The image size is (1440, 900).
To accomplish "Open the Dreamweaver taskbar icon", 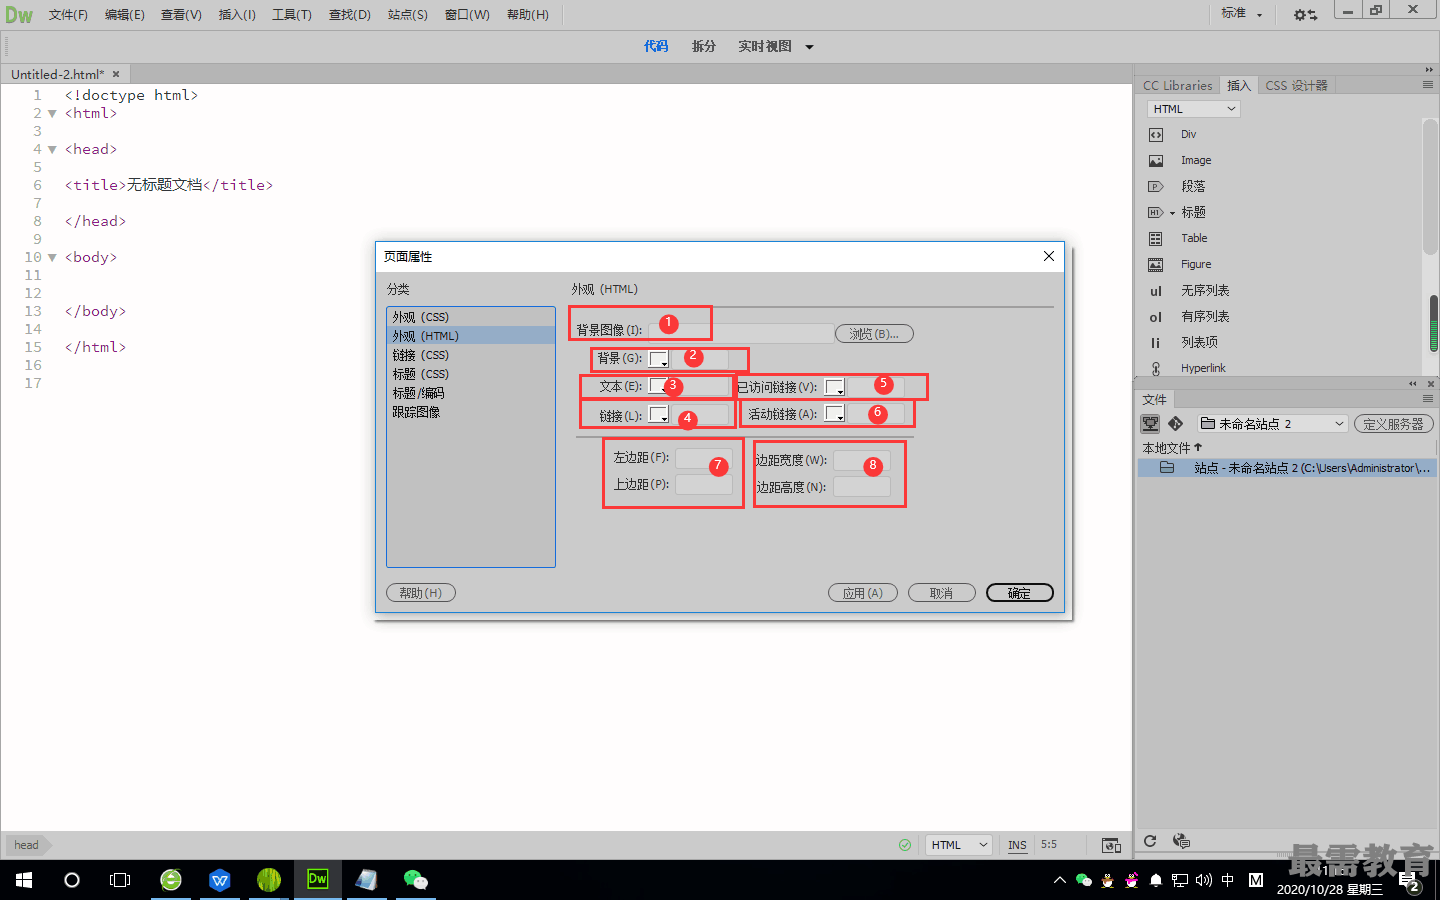I will 317,880.
